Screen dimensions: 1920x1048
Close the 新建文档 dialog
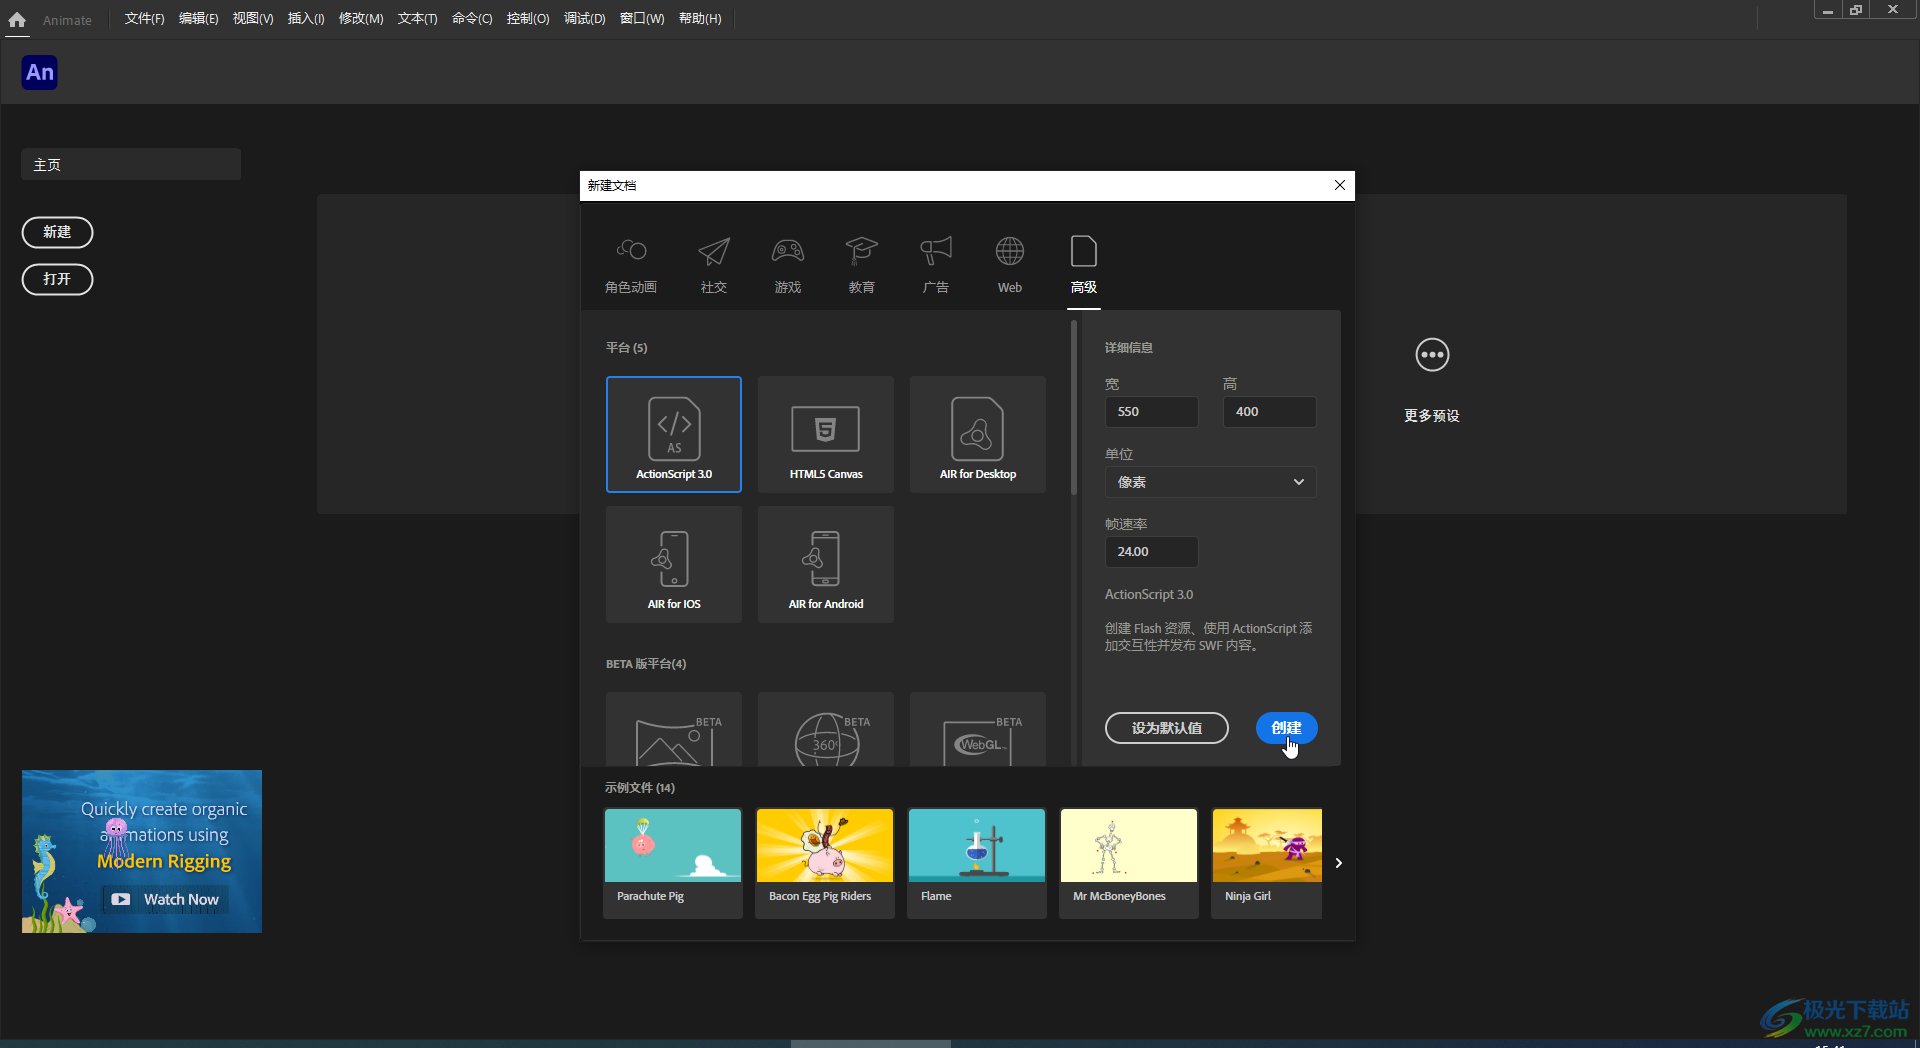1340,185
